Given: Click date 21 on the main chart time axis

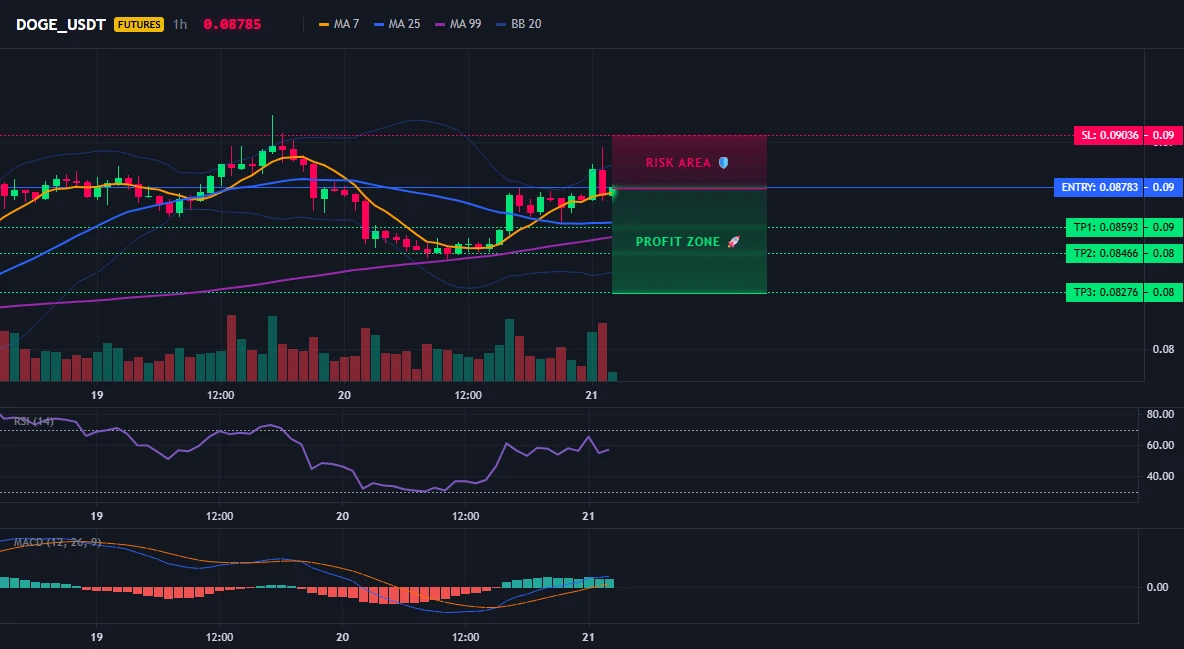Looking at the screenshot, I should (591, 395).
